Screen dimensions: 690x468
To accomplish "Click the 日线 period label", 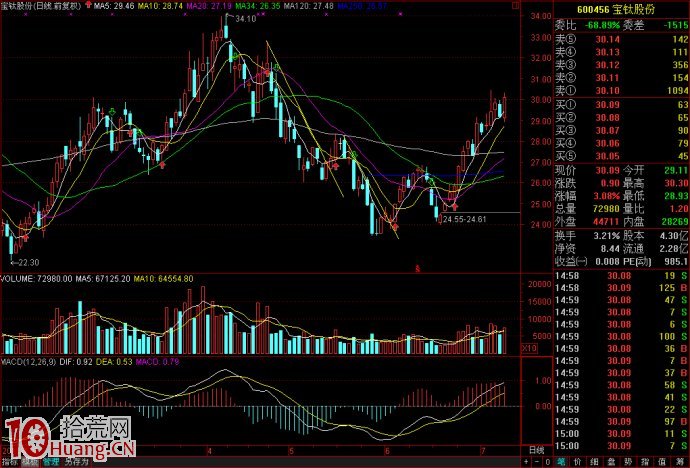I will (536, 450).
